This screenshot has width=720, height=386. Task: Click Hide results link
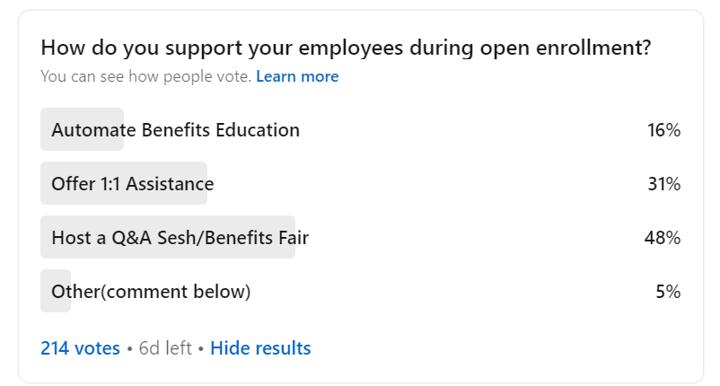[260, 348]
